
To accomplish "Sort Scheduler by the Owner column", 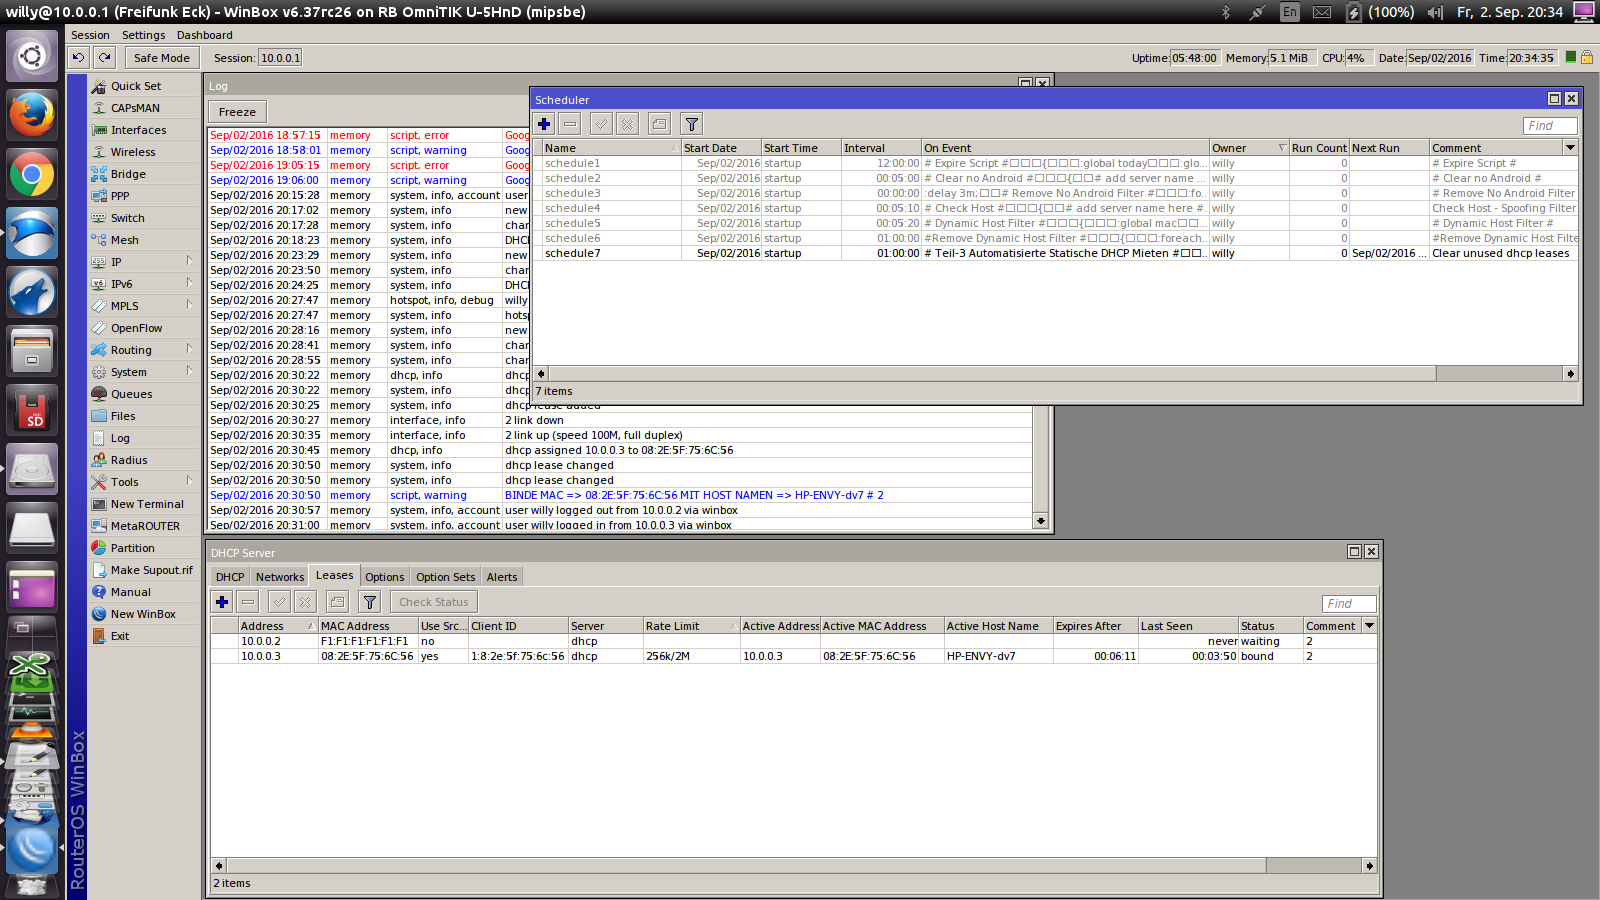I will point(1249,148).
